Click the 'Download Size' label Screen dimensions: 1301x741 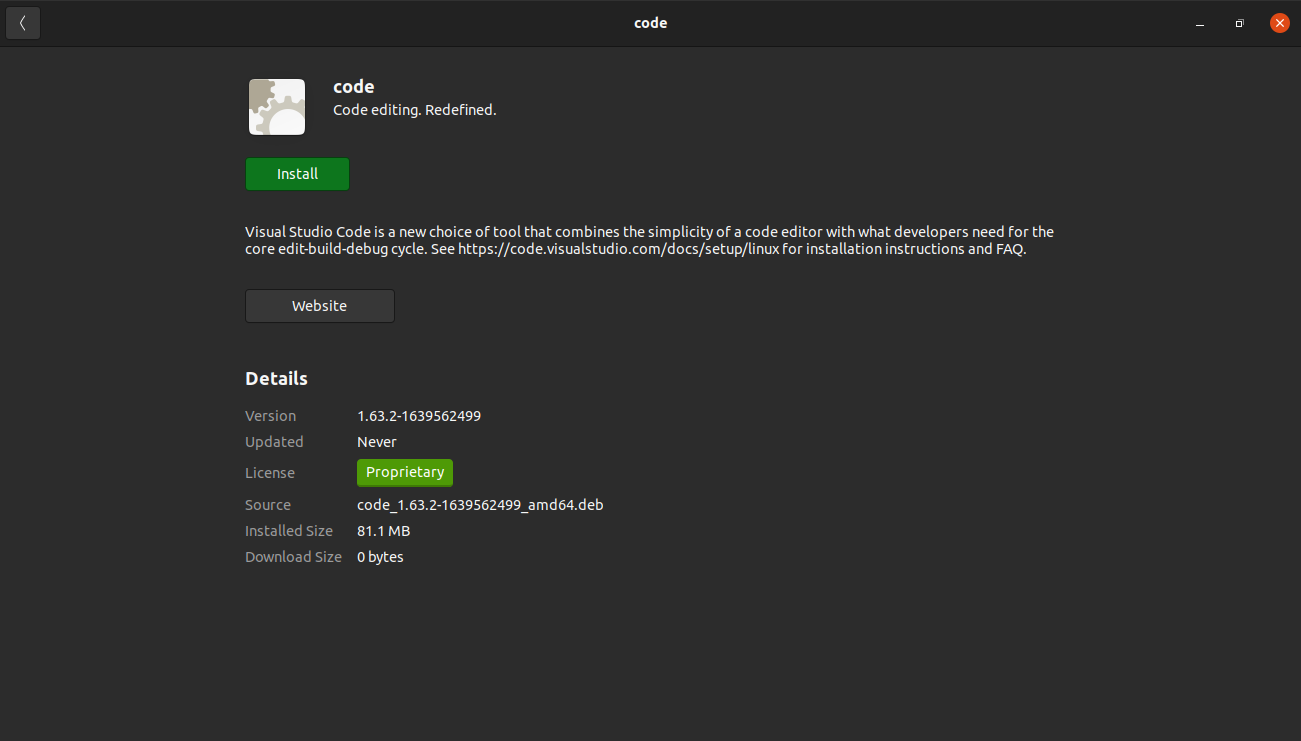293,557
